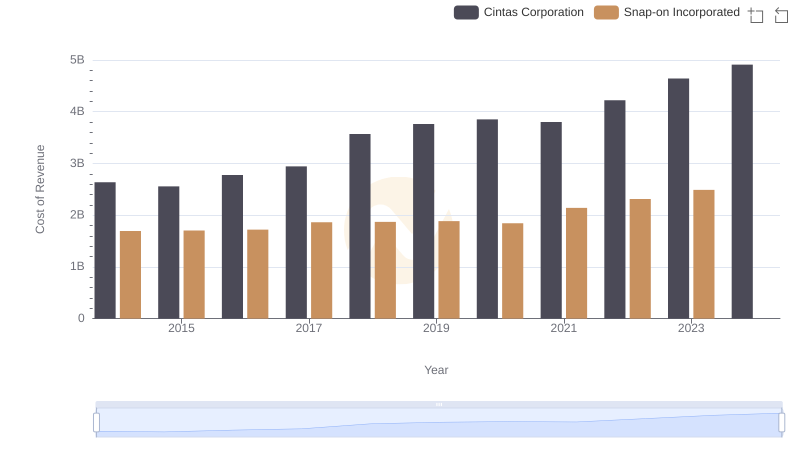800x461 pixels.
Task: Click the Year axis title
Action: (436, 370)
